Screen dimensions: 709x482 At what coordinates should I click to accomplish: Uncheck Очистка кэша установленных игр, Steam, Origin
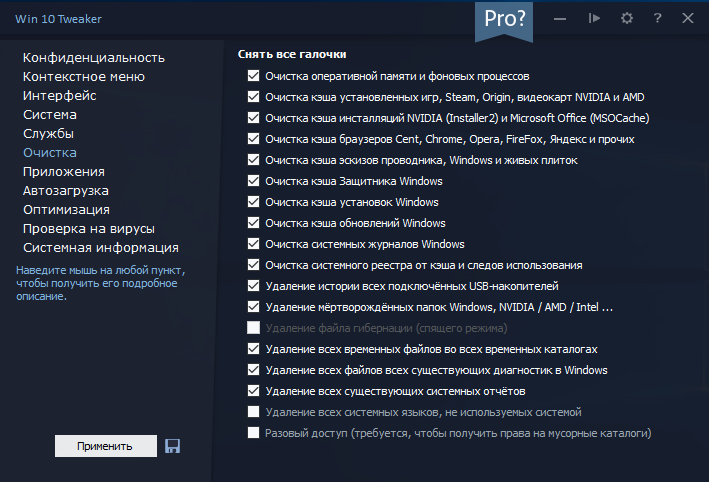[x=253, y=96]
